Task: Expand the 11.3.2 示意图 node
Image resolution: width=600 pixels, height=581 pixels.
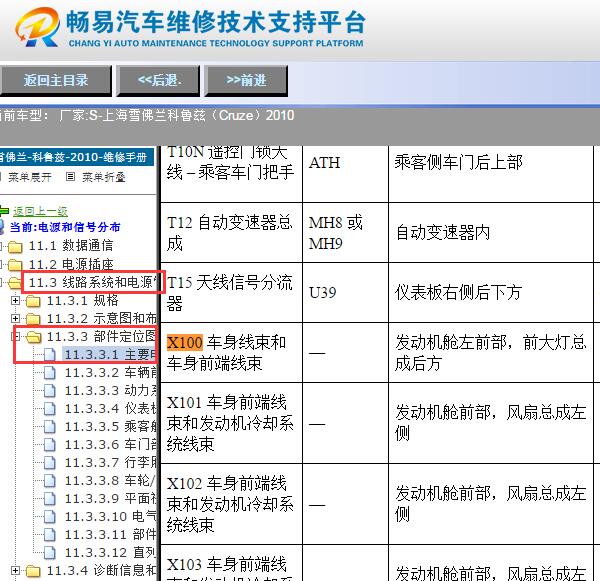Action: (x=15, y=318)
